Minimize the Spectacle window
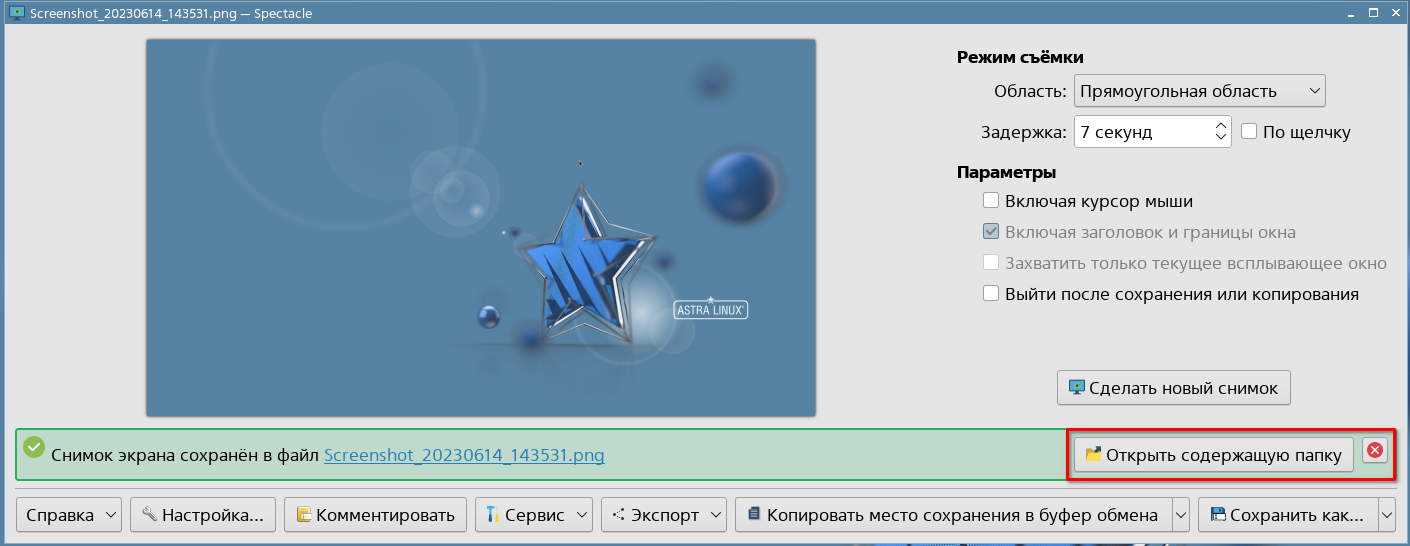Screen dimensions: 1410x546 1349,12
